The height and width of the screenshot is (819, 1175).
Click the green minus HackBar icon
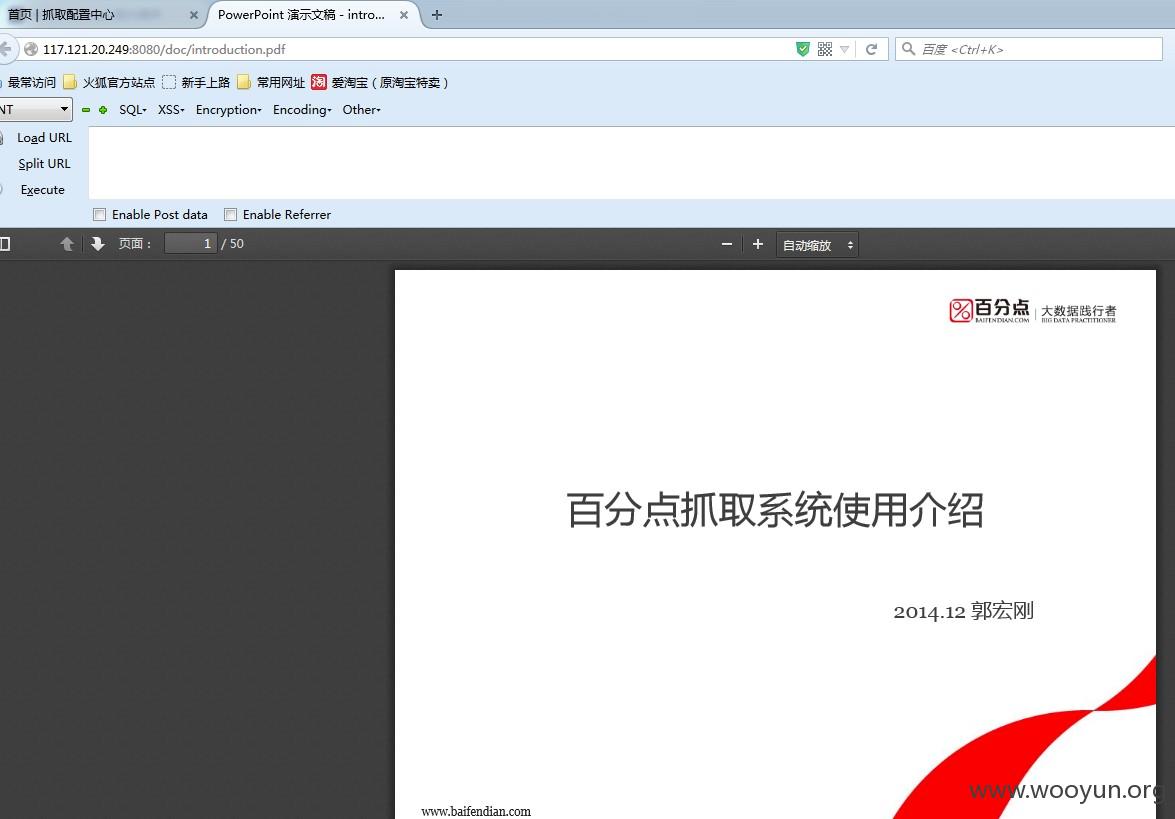point(86,110)
